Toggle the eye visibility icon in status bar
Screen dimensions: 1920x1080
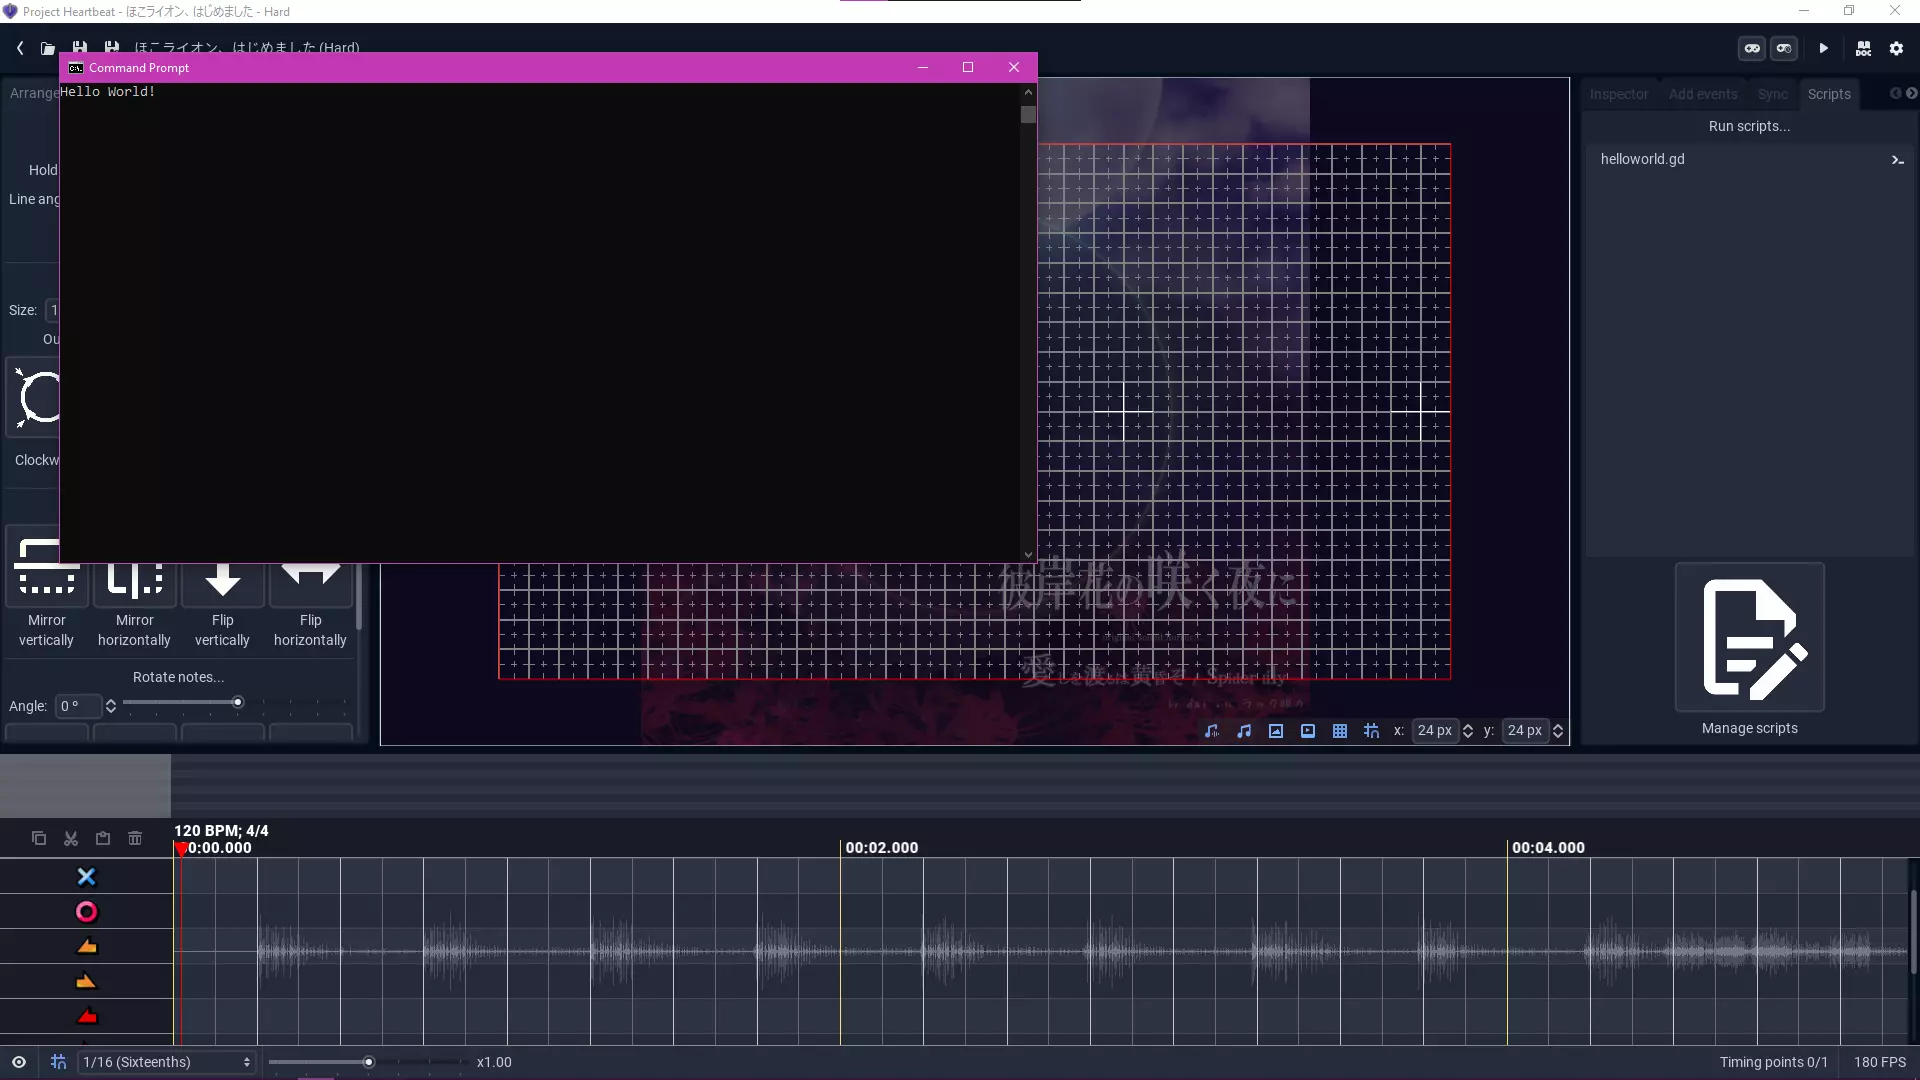pos(19,1062)
